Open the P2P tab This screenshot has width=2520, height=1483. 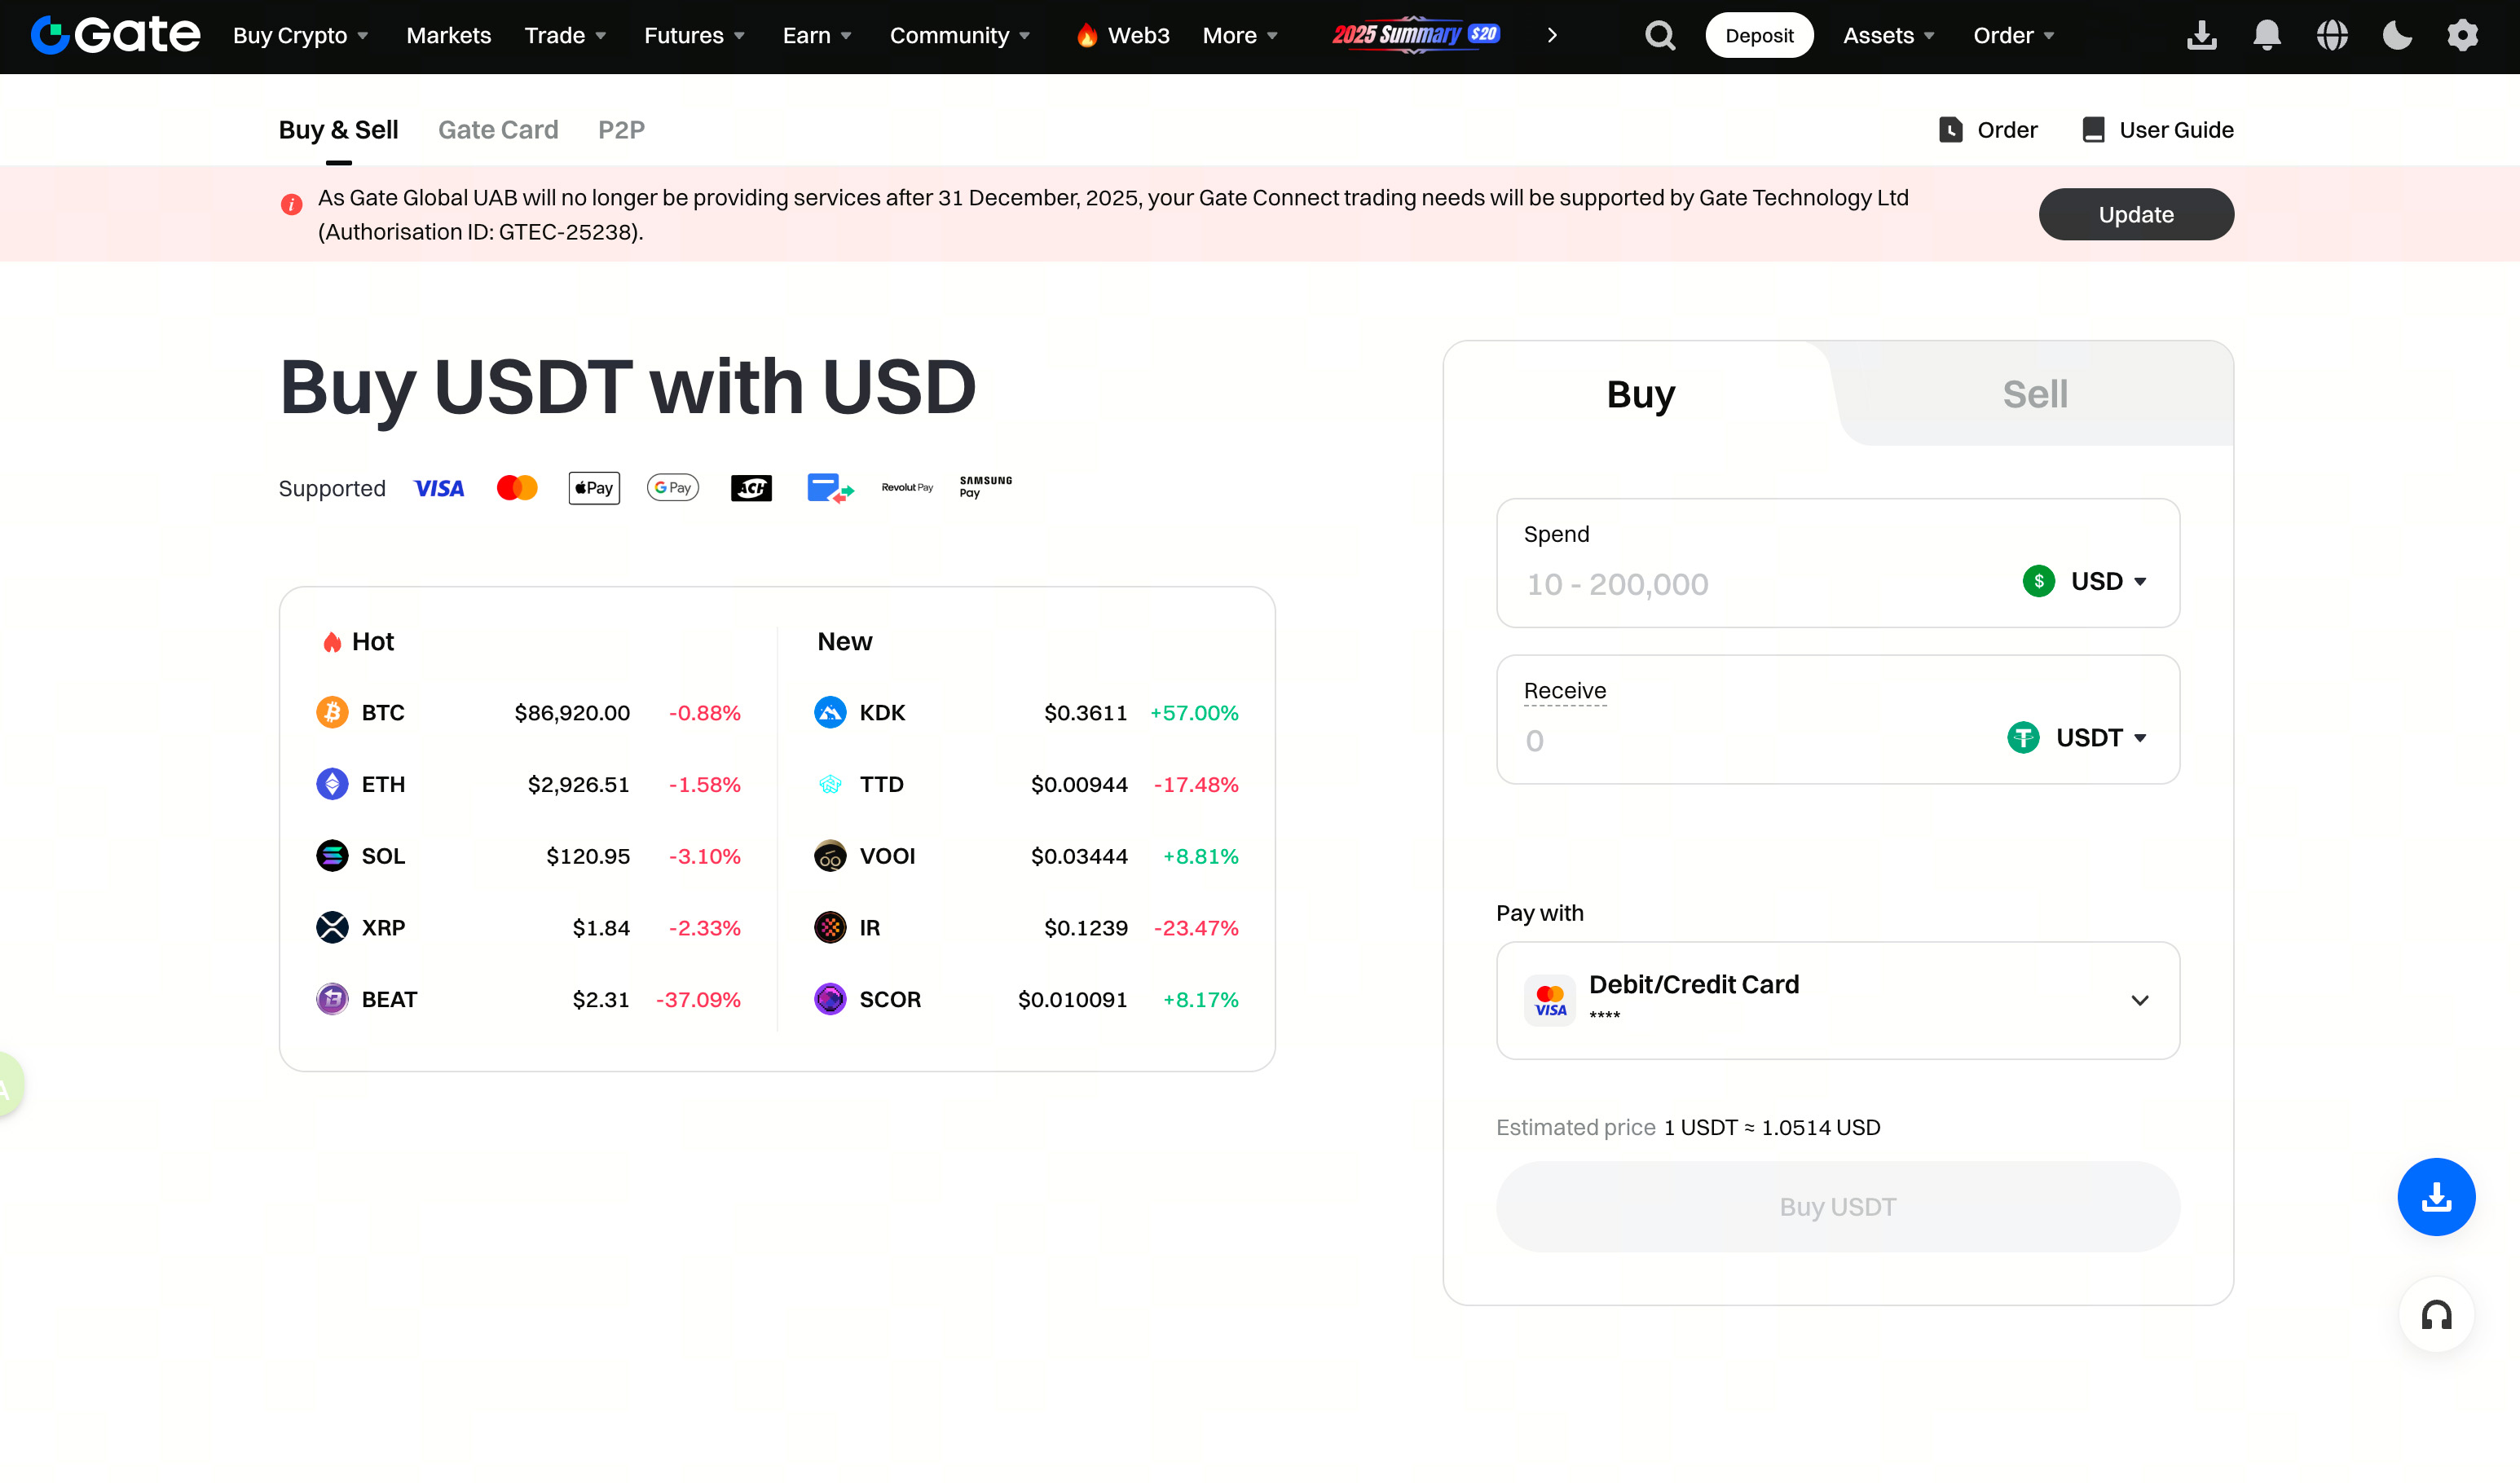621,130
